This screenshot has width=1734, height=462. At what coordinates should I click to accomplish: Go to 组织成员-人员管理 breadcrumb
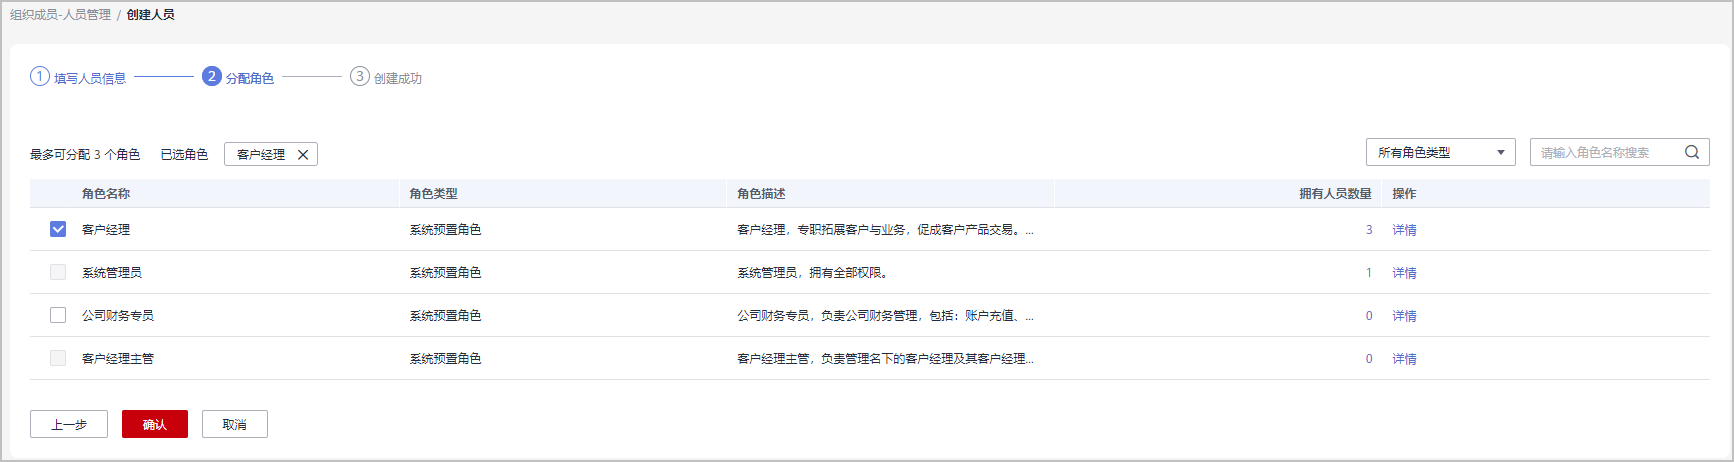click(x=60, y=15)
